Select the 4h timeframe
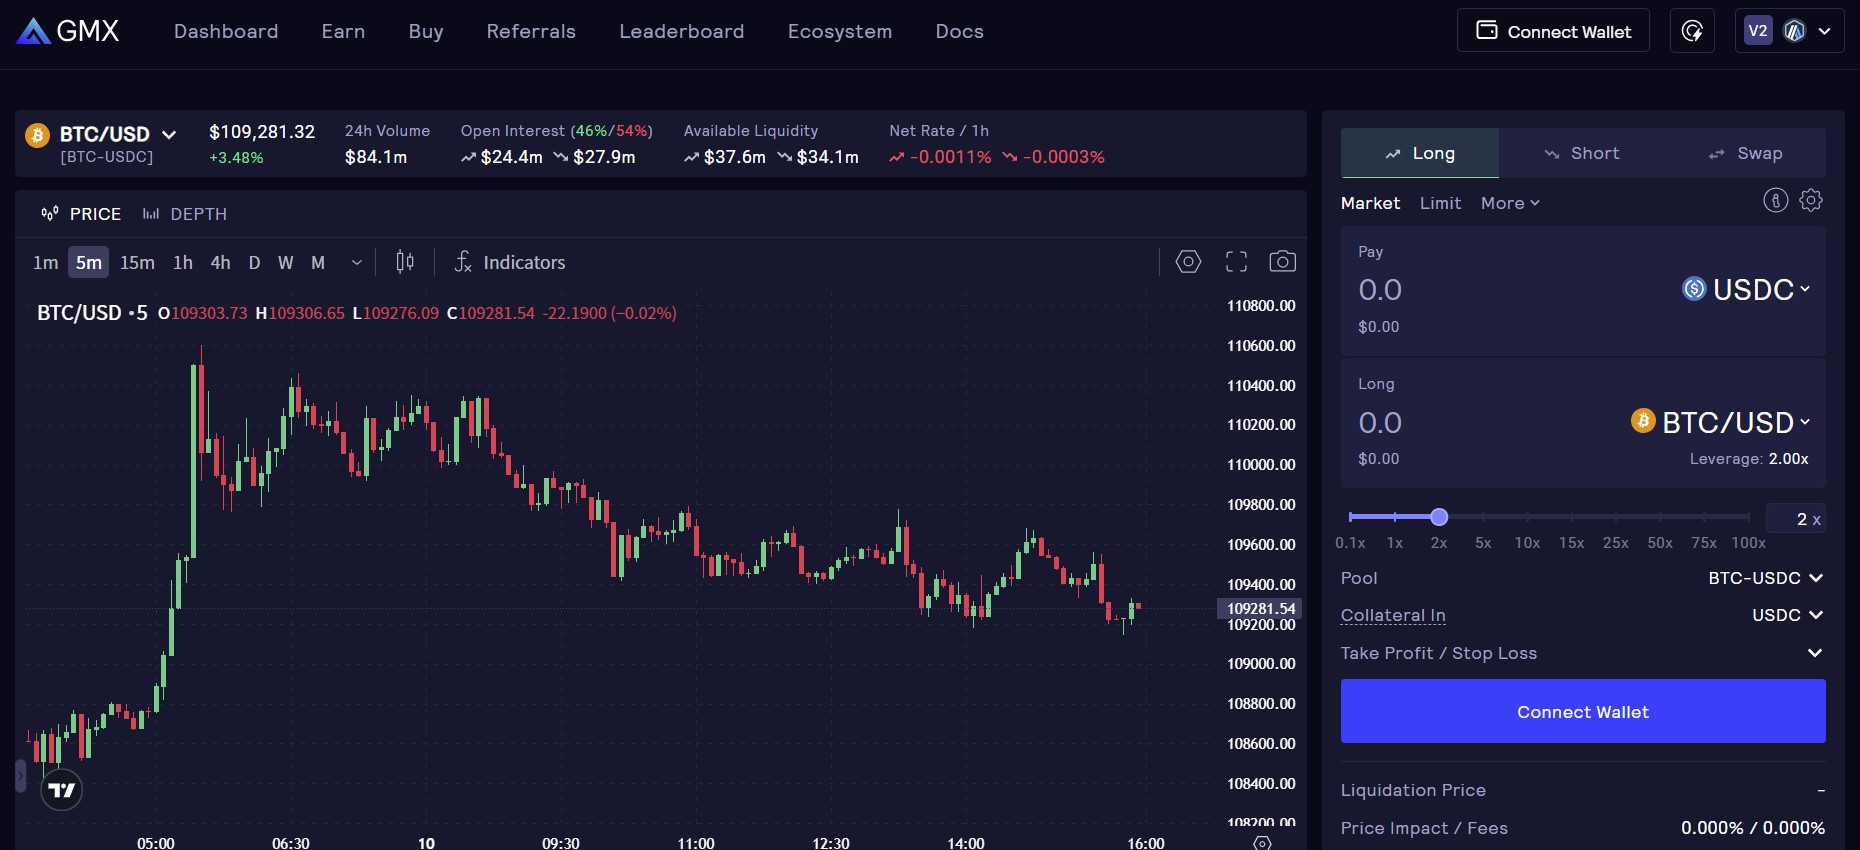The height and width of the screenshot is (850, 1860). coord(221,263)
